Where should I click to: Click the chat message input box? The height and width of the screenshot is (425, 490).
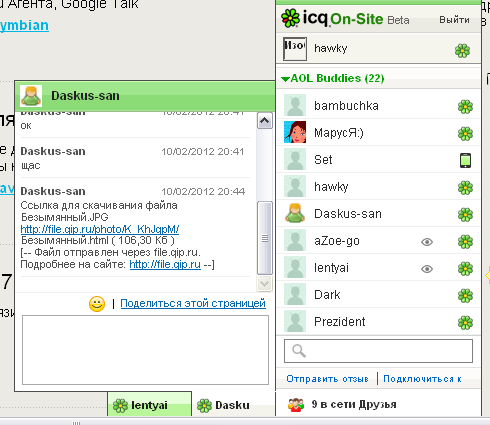pyautogui.click(x=145, y=350)
